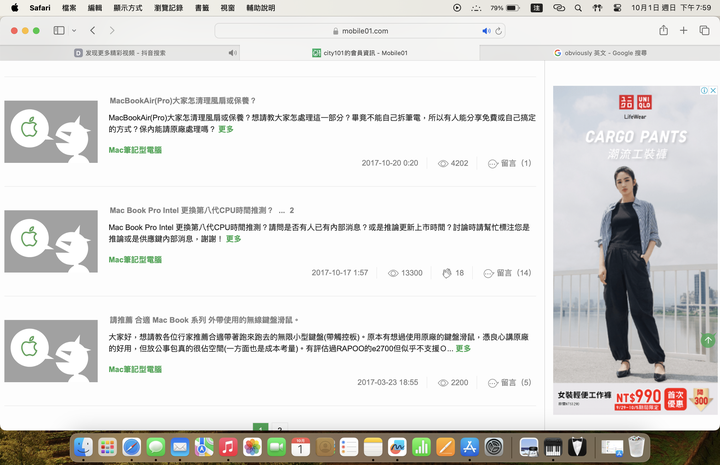Open the 顯示方式 menu
720x465 pixels.
click(x=128, y=8)
